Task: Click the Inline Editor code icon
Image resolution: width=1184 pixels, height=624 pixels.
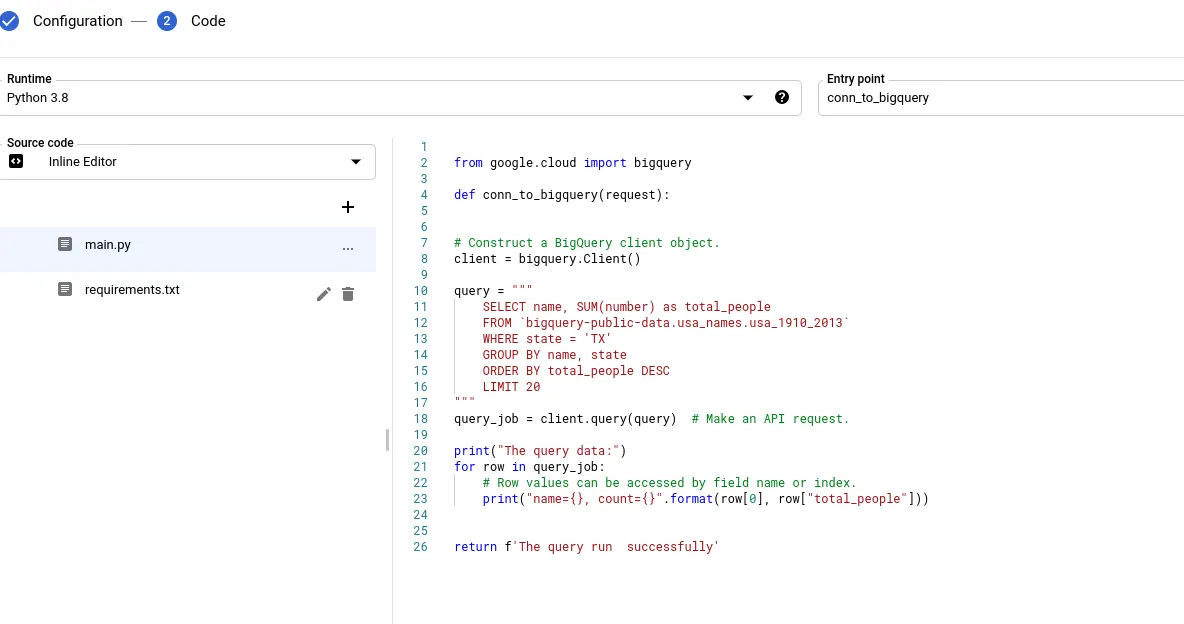Action: [x=16, y=161]
